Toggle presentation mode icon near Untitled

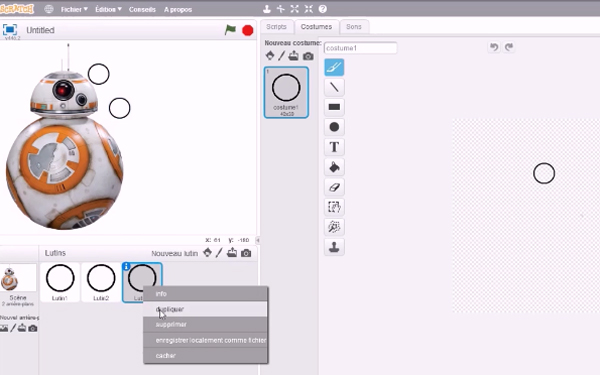tap(10, 29)
